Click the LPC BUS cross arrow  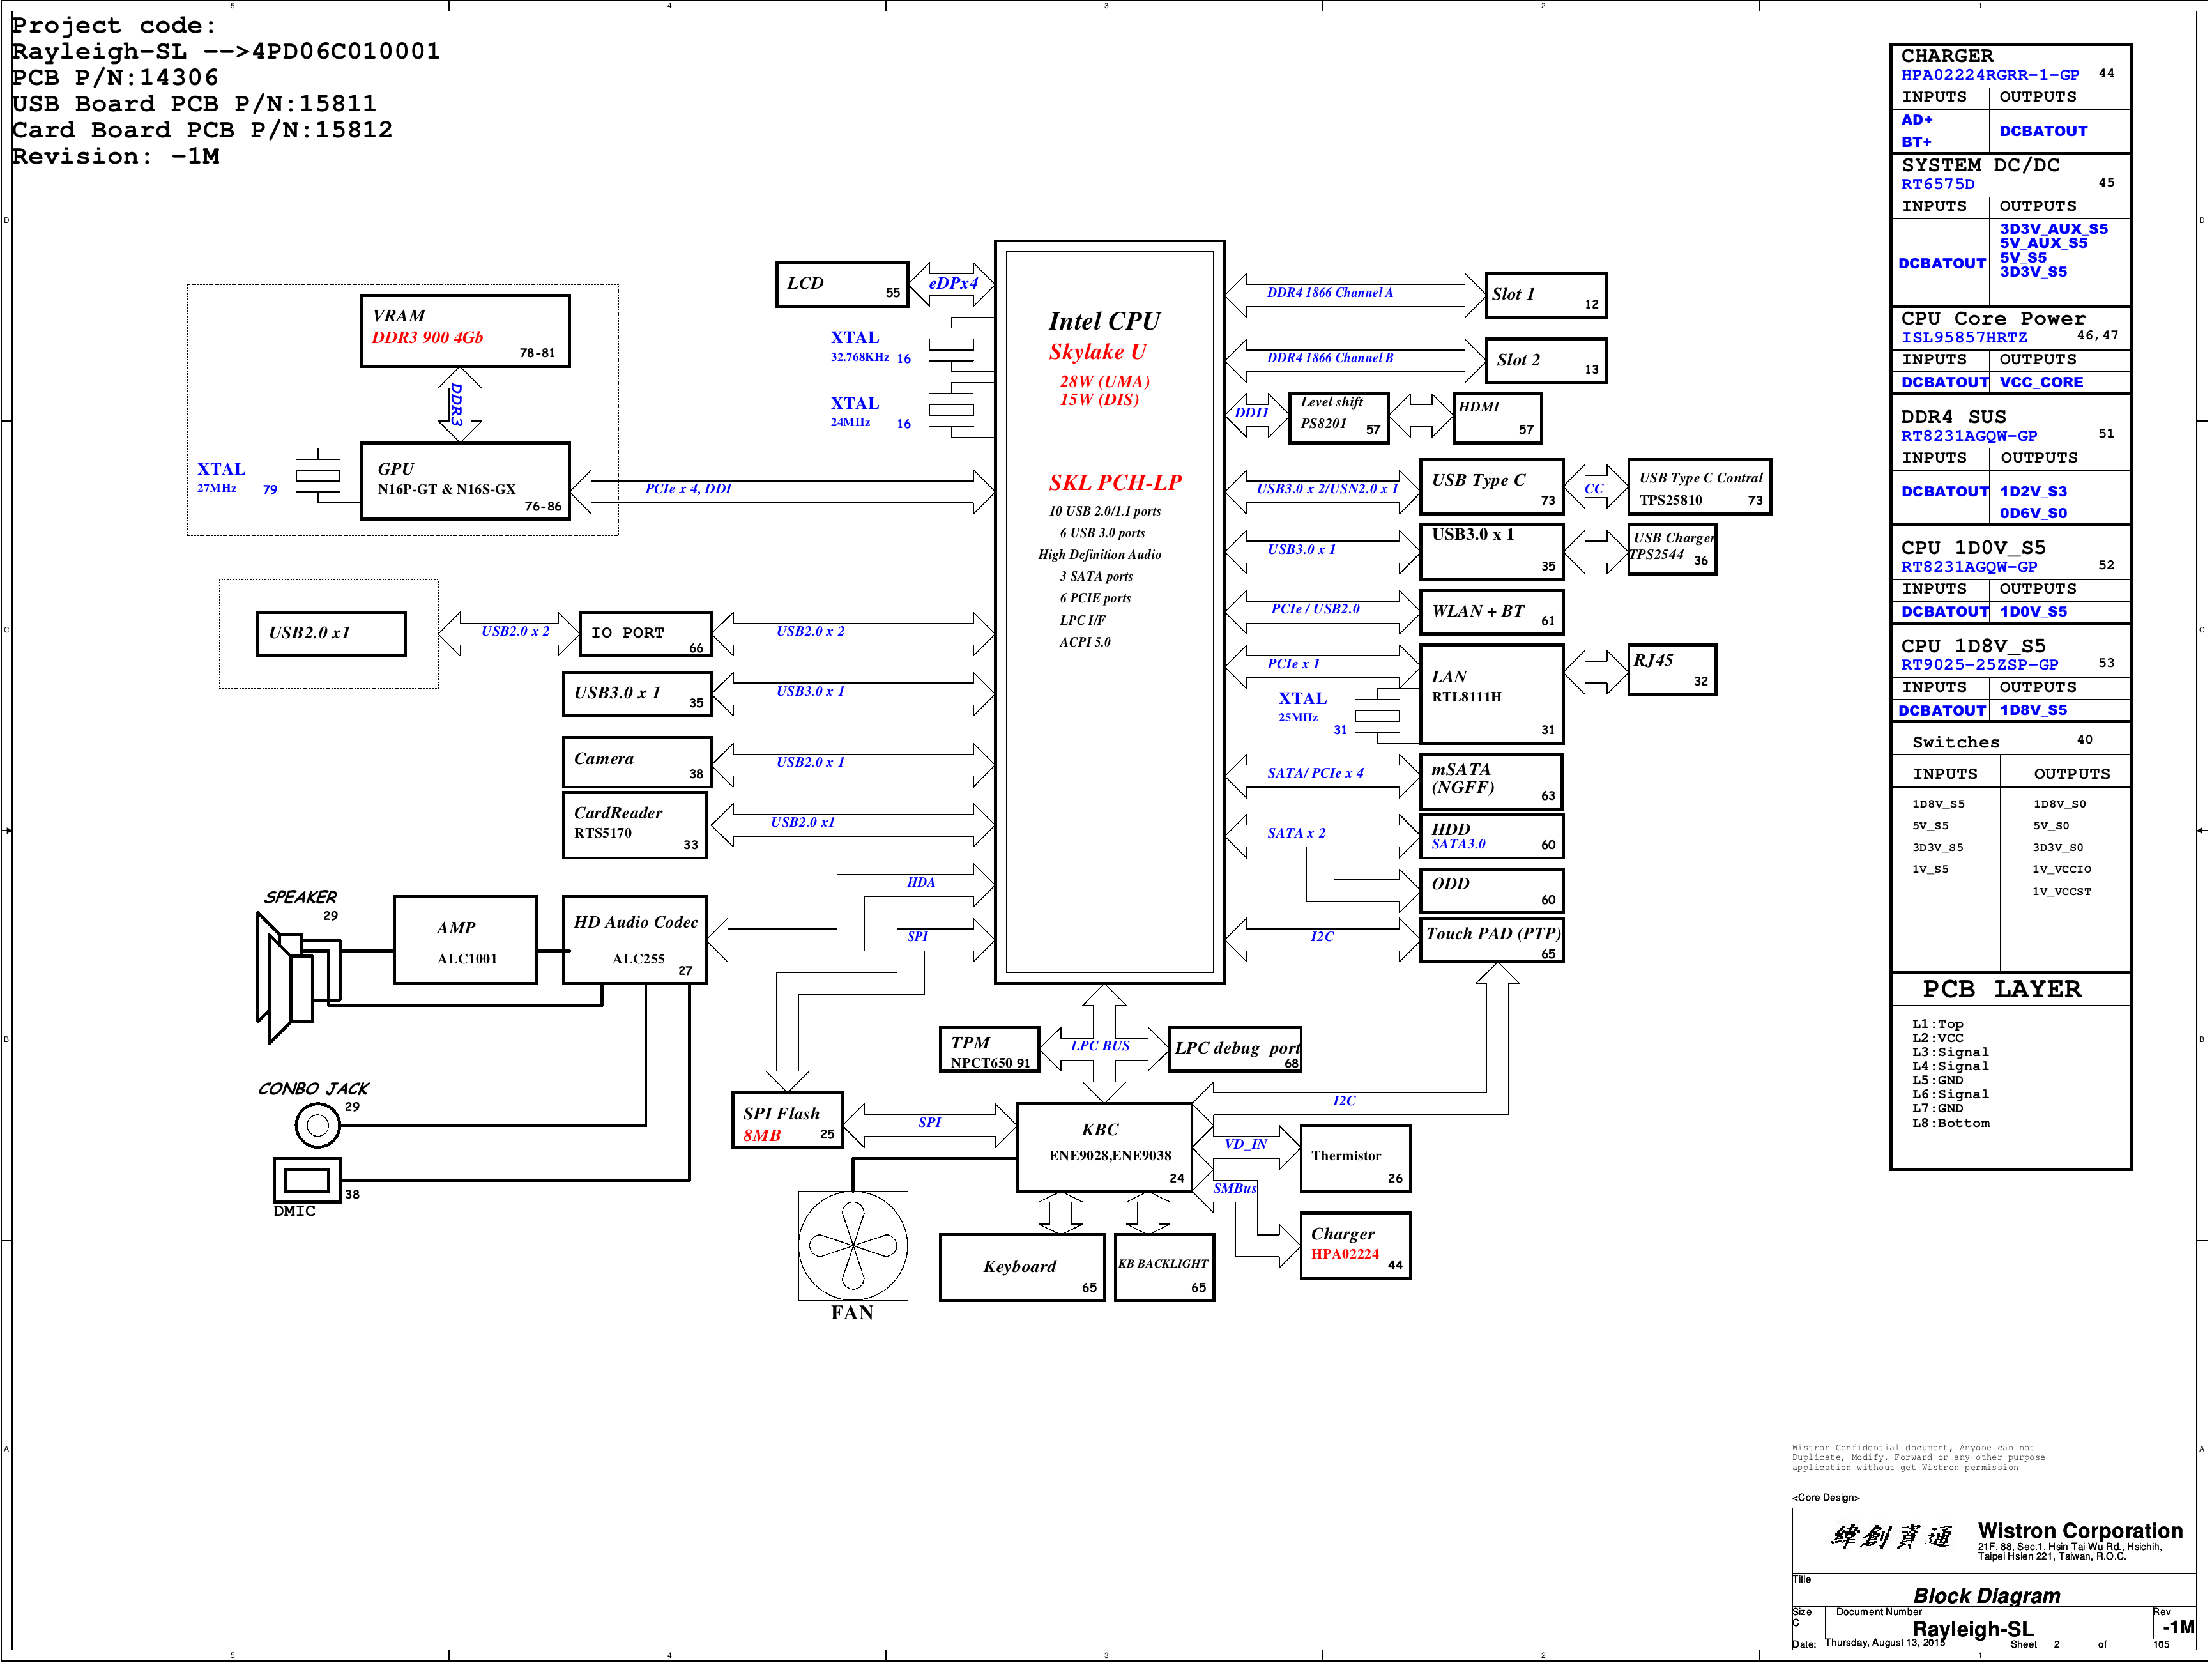(1104, 1044)
